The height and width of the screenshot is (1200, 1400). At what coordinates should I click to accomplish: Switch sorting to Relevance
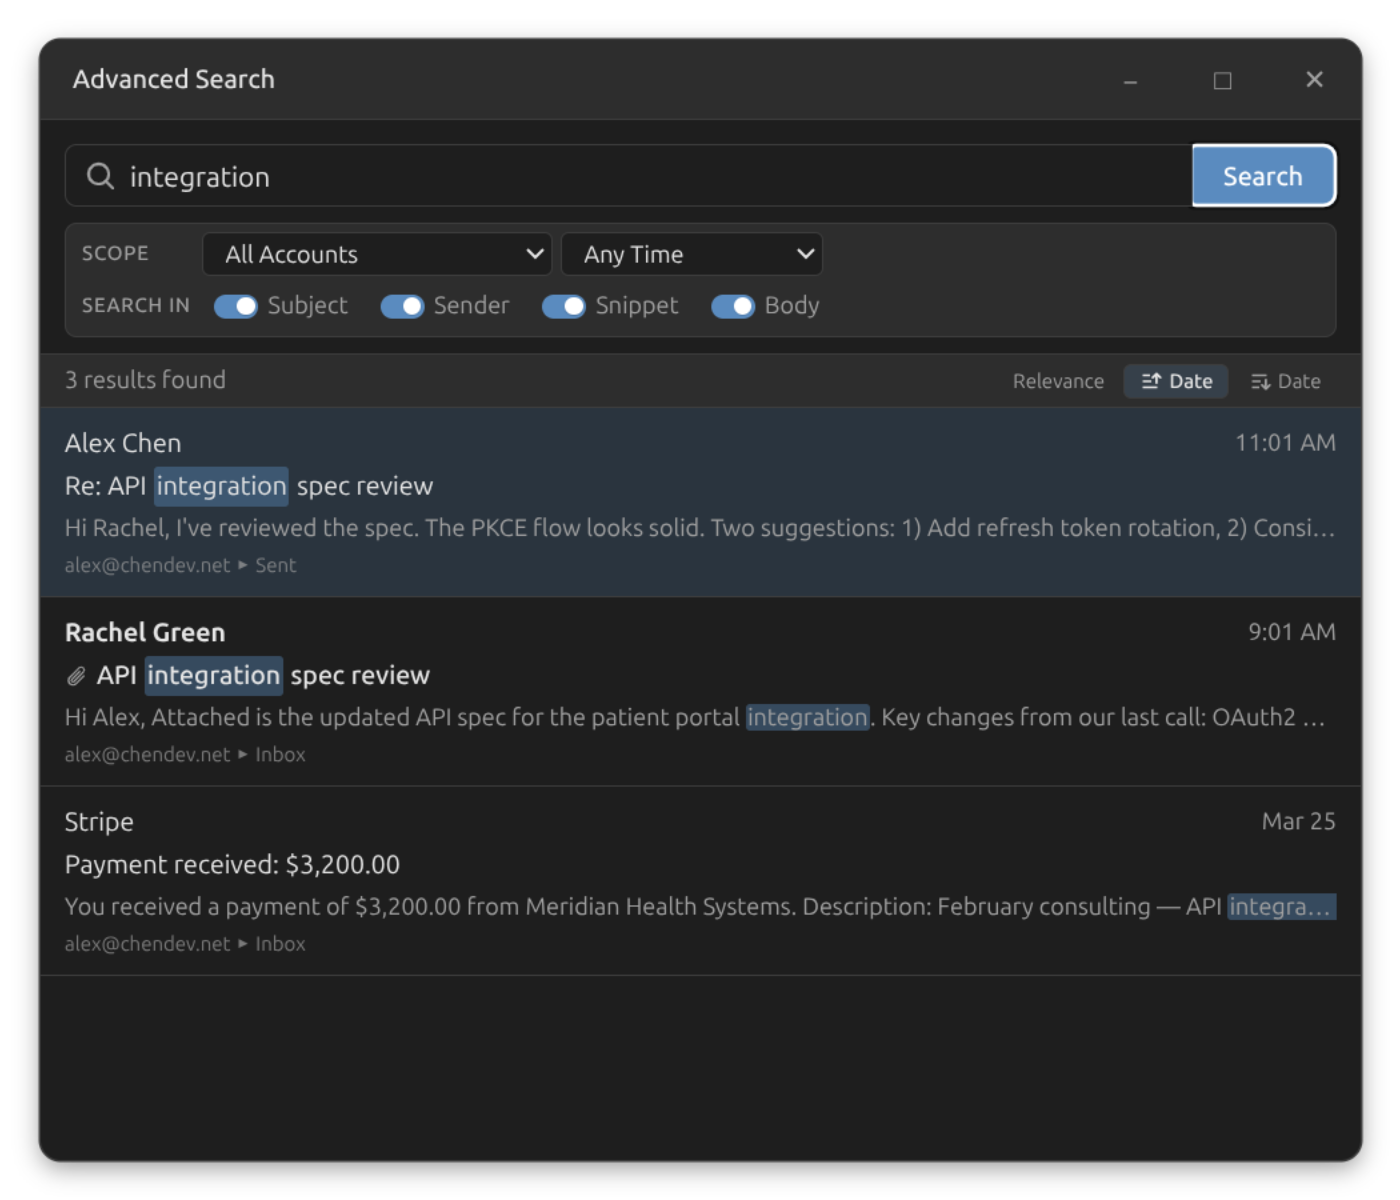pos(1057,381)
